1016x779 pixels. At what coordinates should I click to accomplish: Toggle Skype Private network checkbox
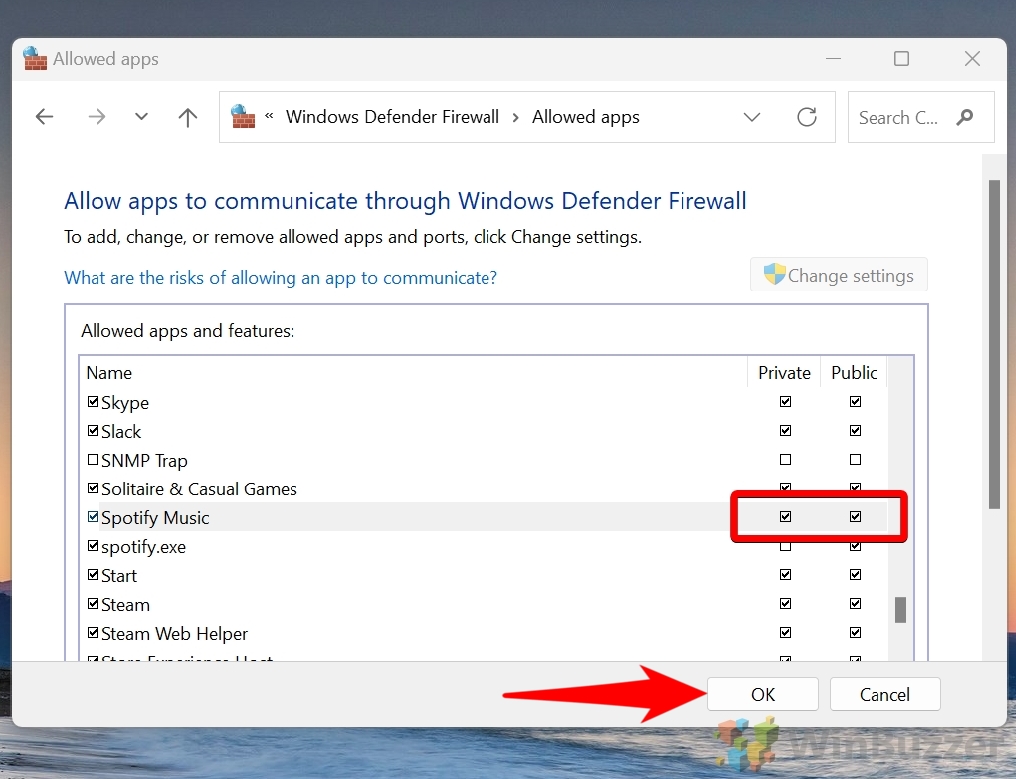pos(785,402)
